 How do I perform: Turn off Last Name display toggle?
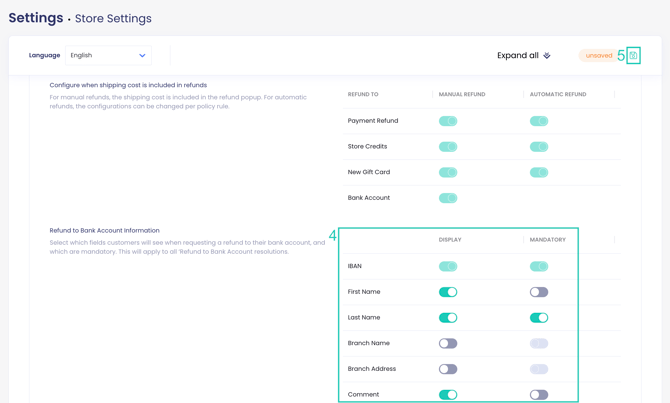pyautogui.click(x=448, y=318)
